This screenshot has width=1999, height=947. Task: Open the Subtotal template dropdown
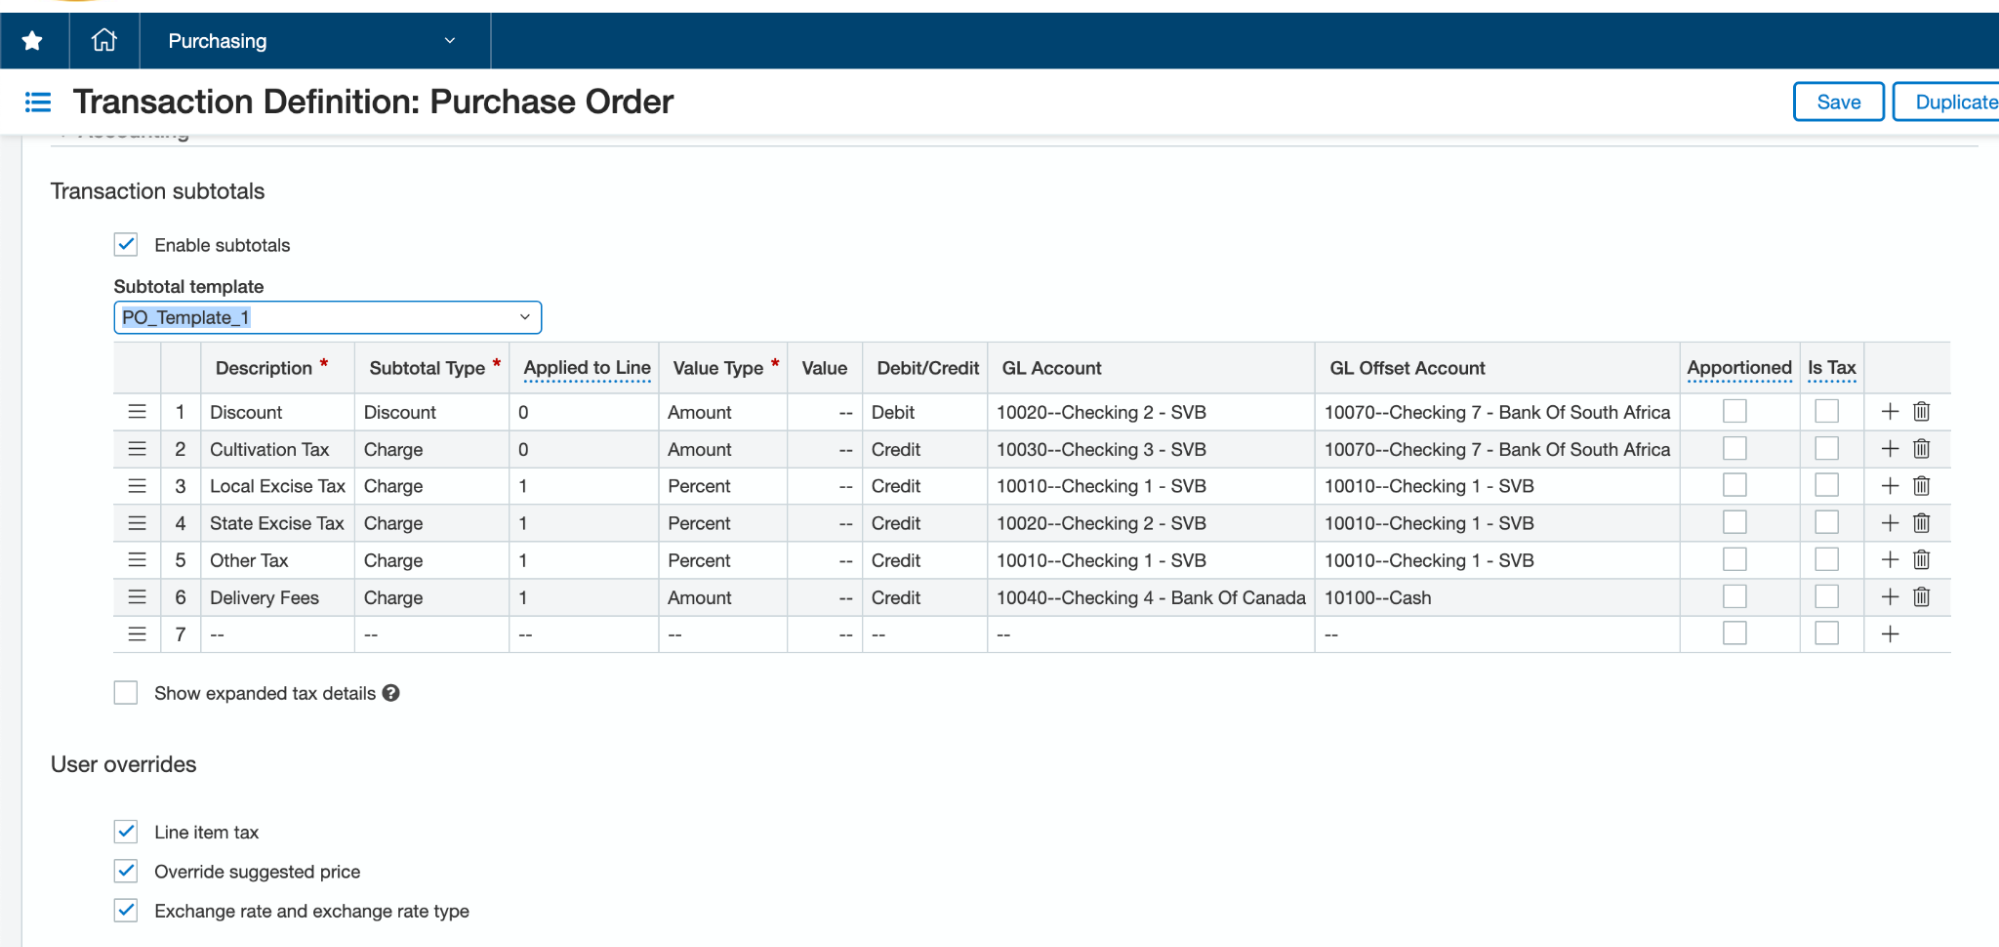tap(526, 317)
